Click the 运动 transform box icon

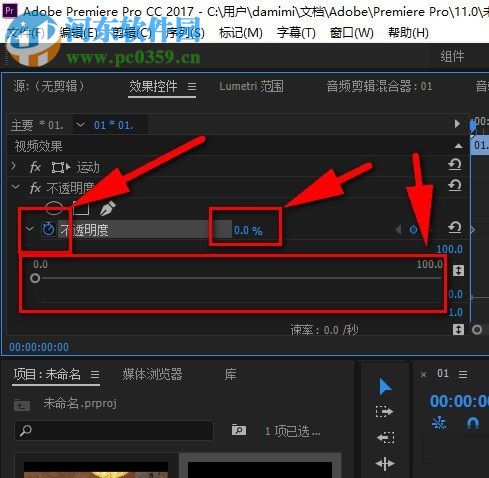click(60, 167)
